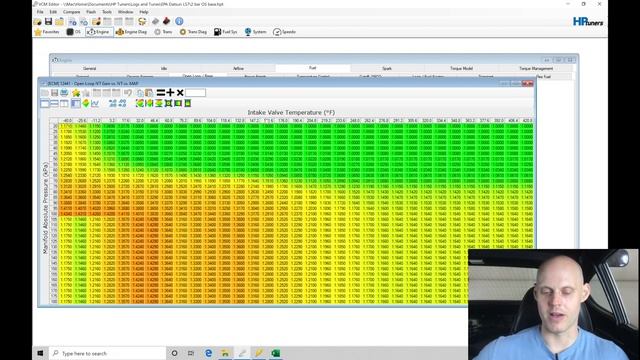Screen dimensions: 640x360
Task: Open the File menu
Action: [40, 12]
